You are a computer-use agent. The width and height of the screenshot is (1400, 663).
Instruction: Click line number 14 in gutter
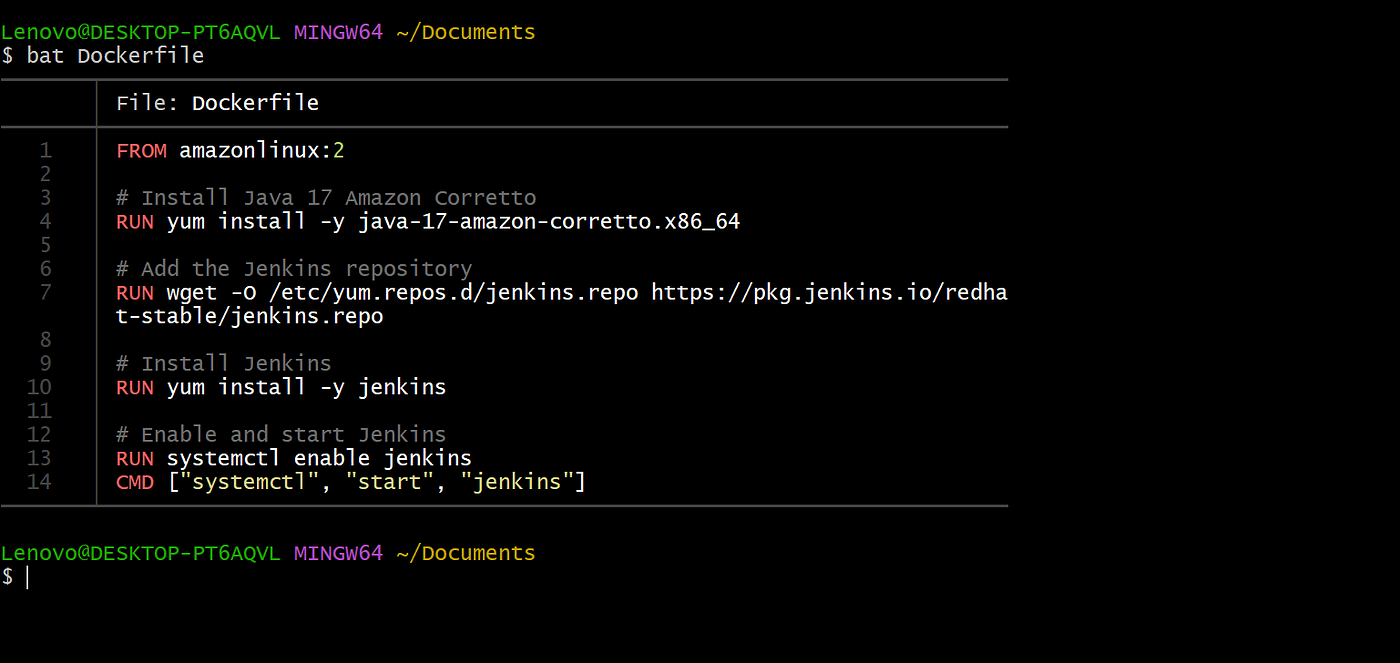click(39, 483)
